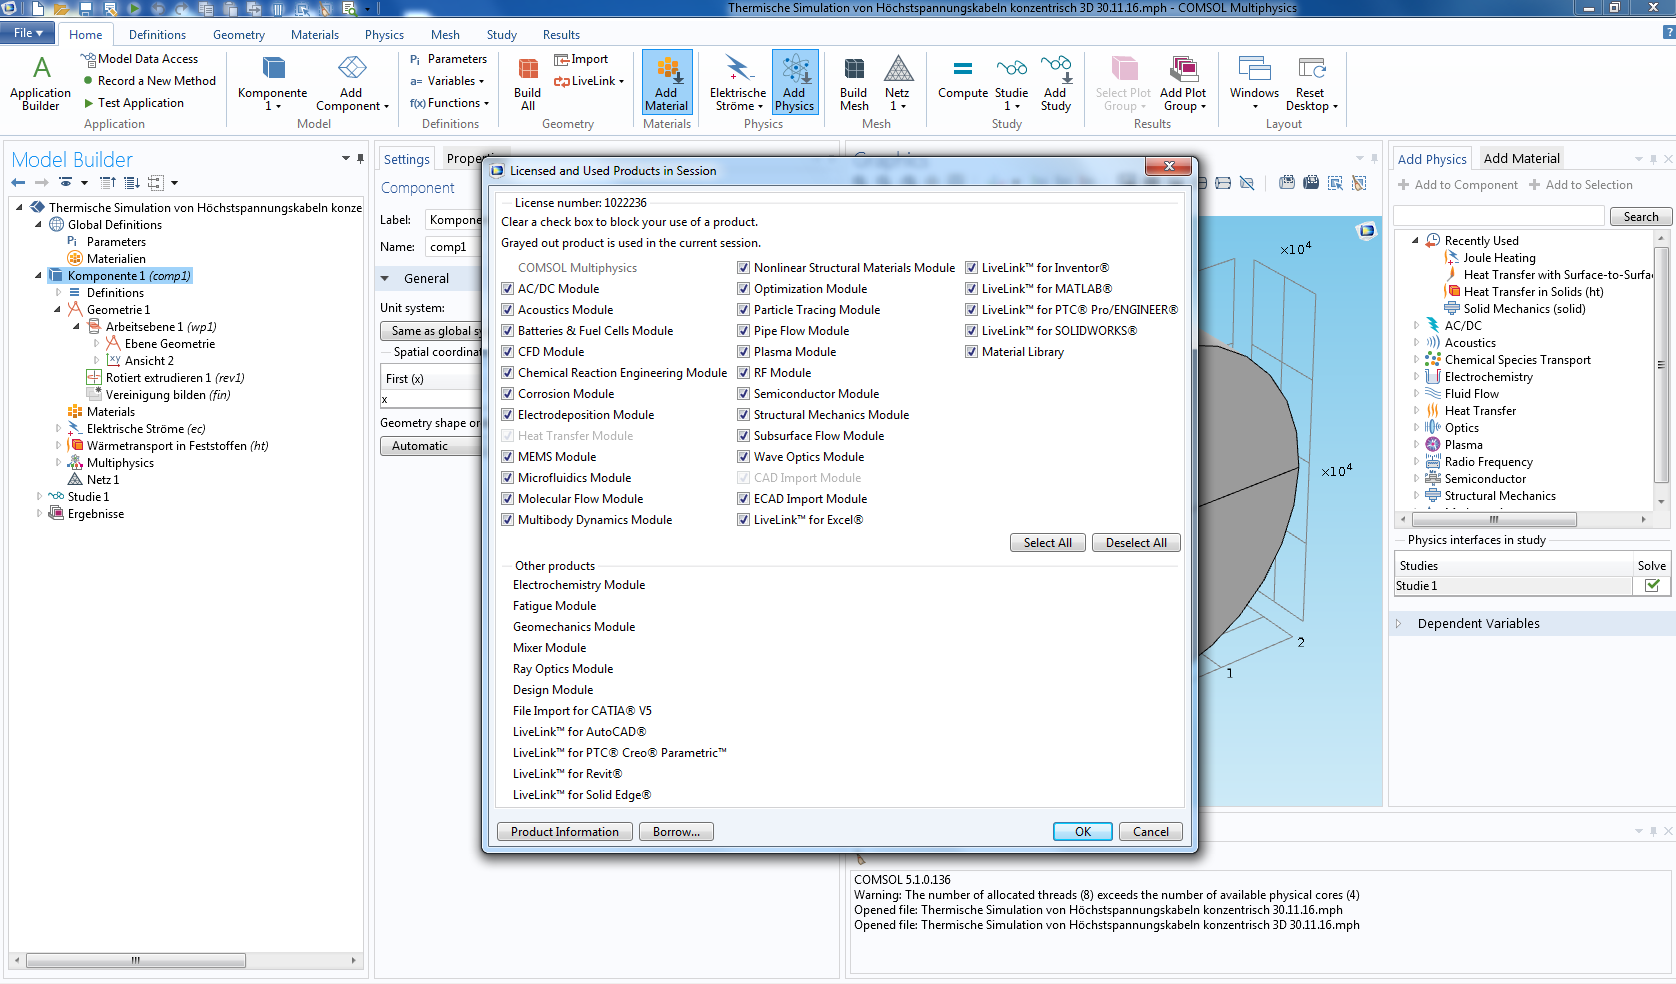Screen dimensions: 1676x984
Task: Switch to the Add Material tab
Action: pos(1521,159)
